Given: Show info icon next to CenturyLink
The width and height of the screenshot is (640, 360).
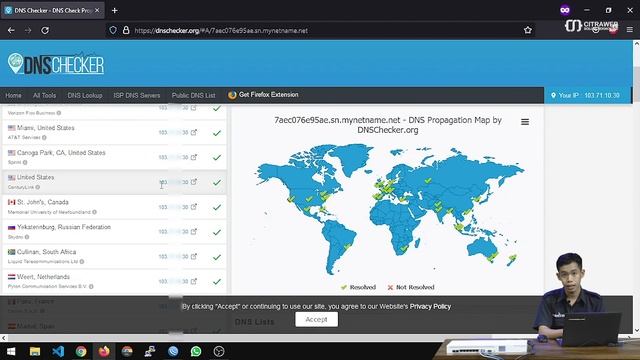Looking at the screenshot, I should 38,187.
